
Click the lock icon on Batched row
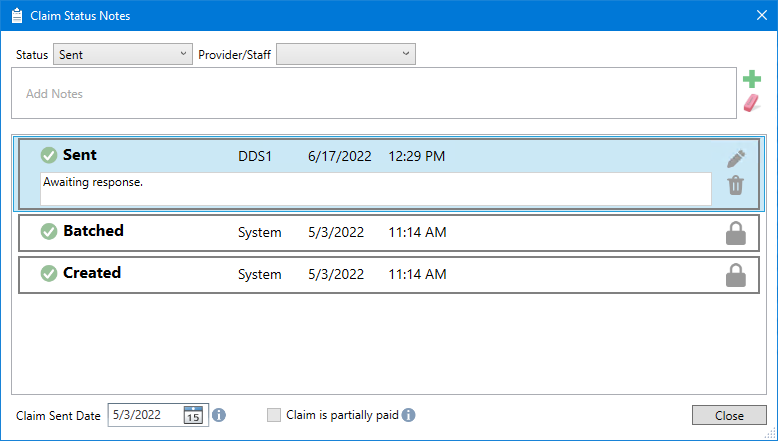736,233
